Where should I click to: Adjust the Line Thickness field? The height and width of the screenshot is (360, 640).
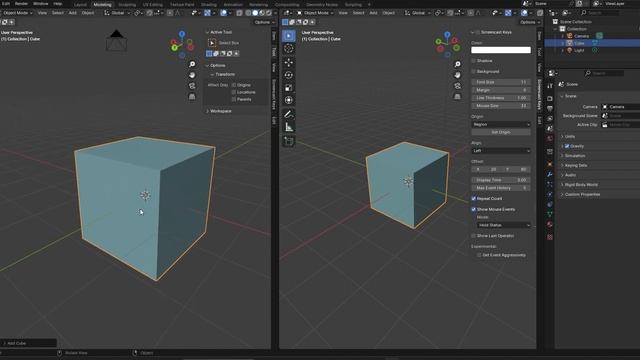pyautogui.click(x=501, y=98)
